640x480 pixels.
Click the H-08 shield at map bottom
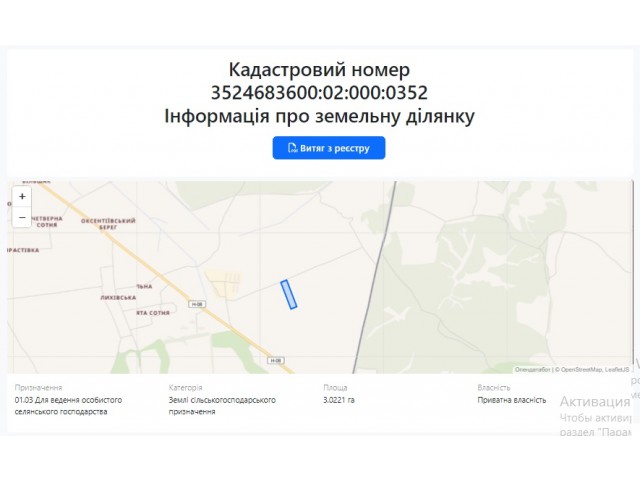[x=276, y=360]
